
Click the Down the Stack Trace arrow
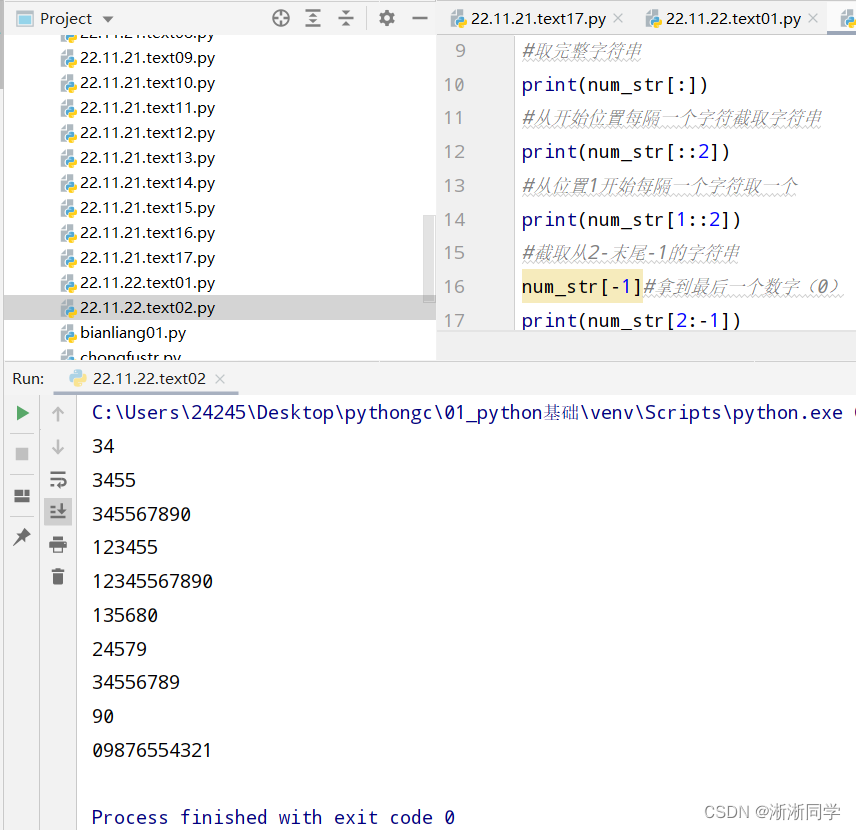[x=58, y=448]
